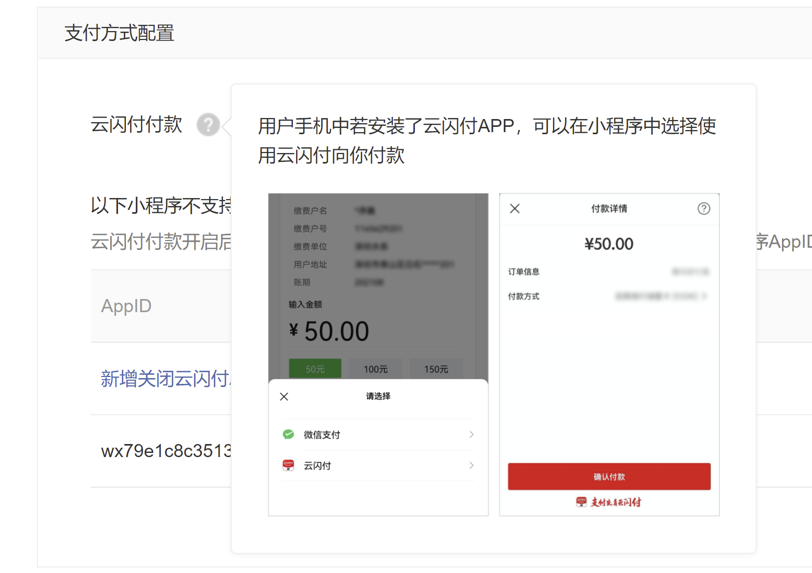
Task: Click the ¥ 50.00 entered amount field
Action: point(329,331)
